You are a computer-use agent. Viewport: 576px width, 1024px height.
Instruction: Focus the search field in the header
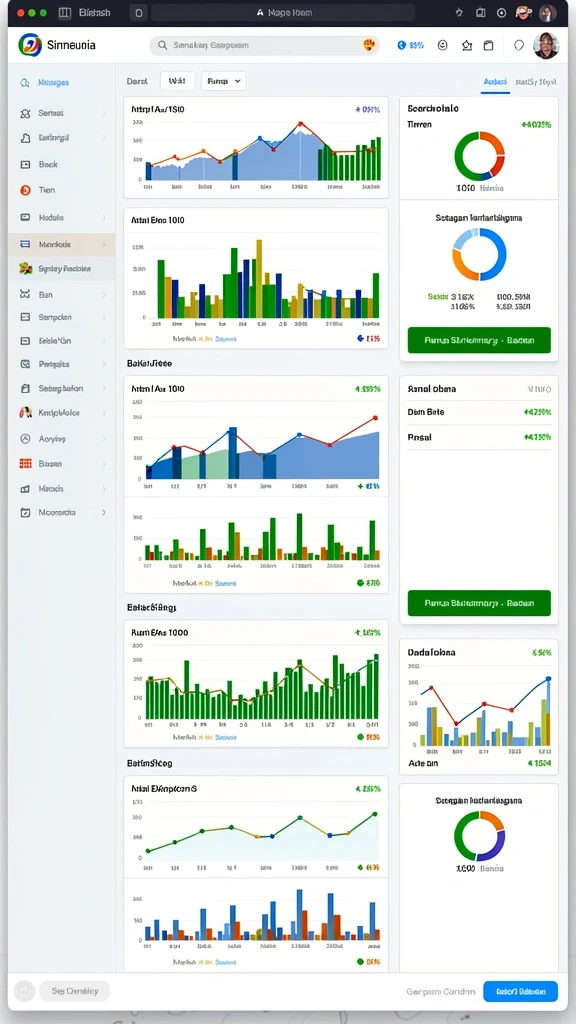264,45
